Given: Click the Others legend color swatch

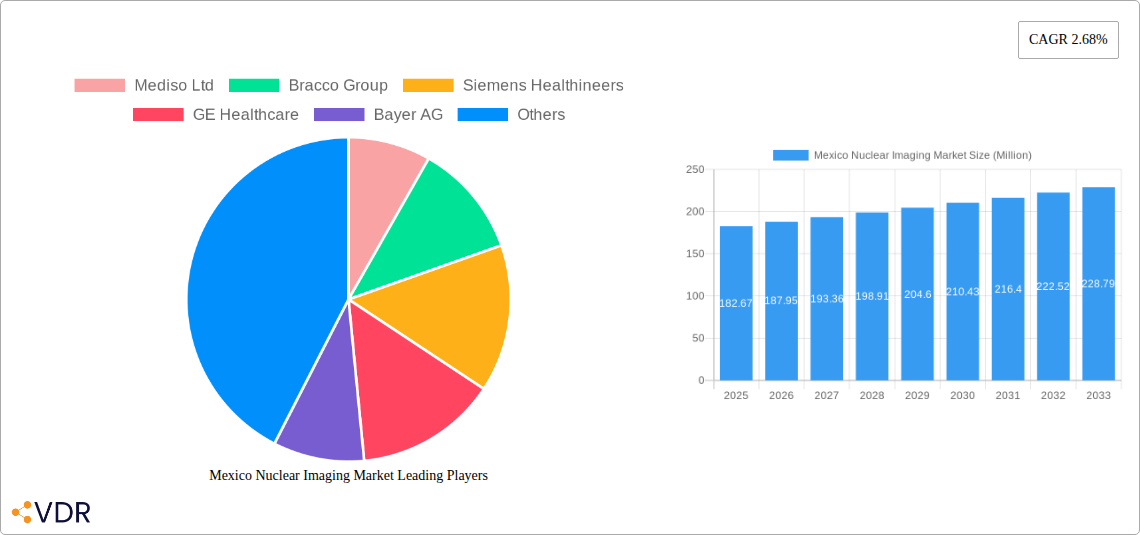Looking at the screenshot, I should (483, 115).
